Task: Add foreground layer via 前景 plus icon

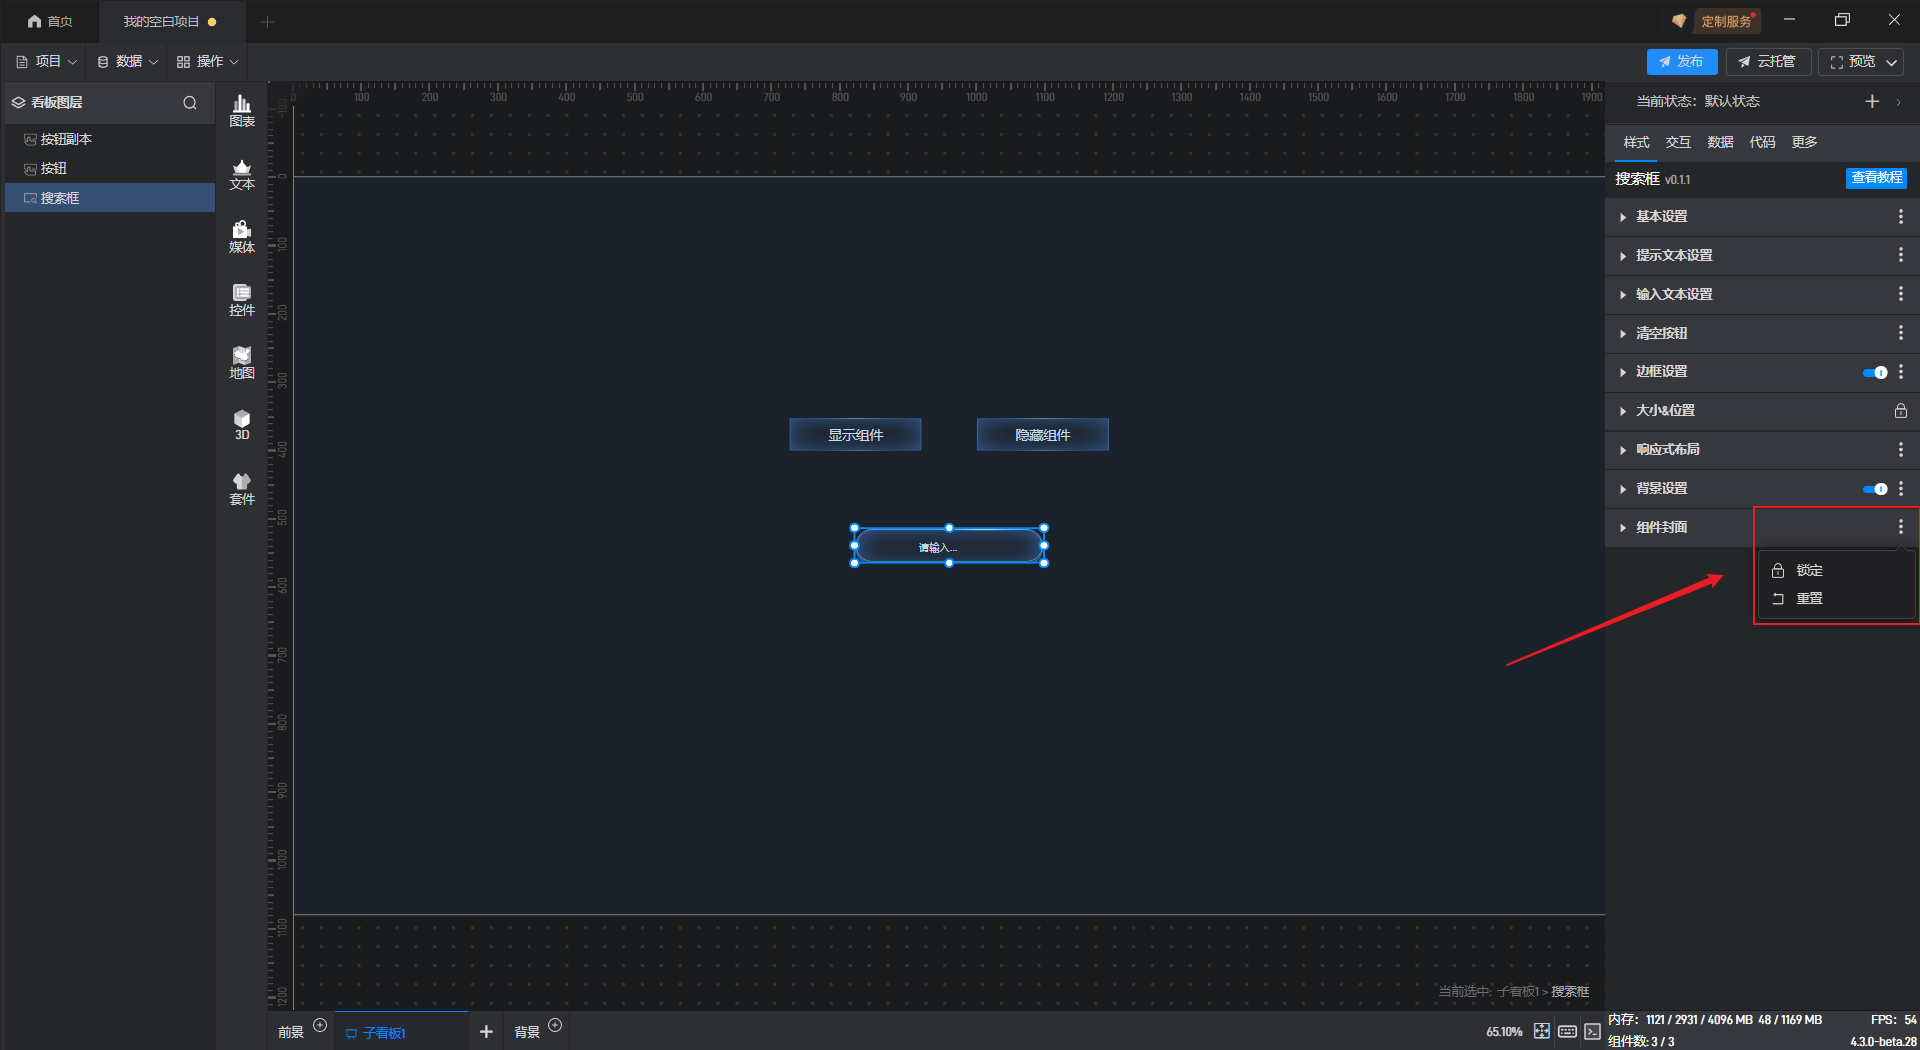Action: pyautogui.click(x=320, y=1025)
